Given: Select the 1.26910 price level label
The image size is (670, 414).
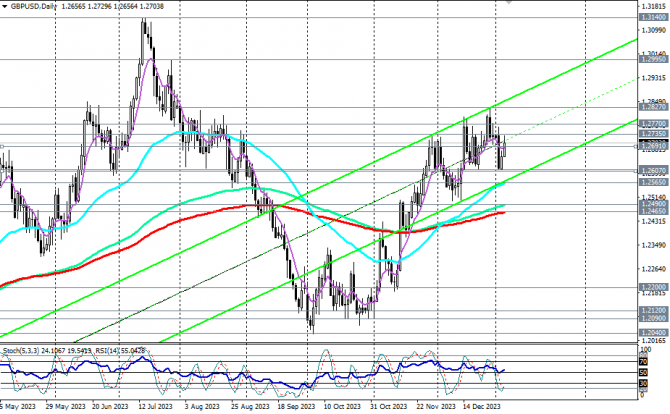Looking at the screenshot, I should (653, 146).
